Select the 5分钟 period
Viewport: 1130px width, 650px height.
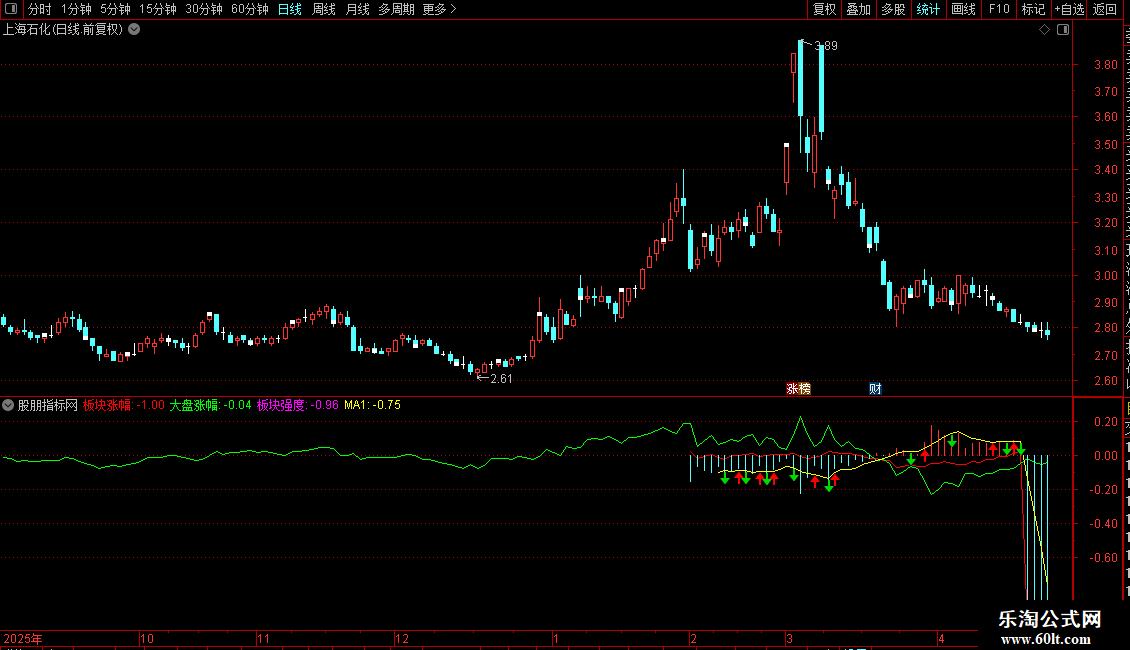point(115,9)
